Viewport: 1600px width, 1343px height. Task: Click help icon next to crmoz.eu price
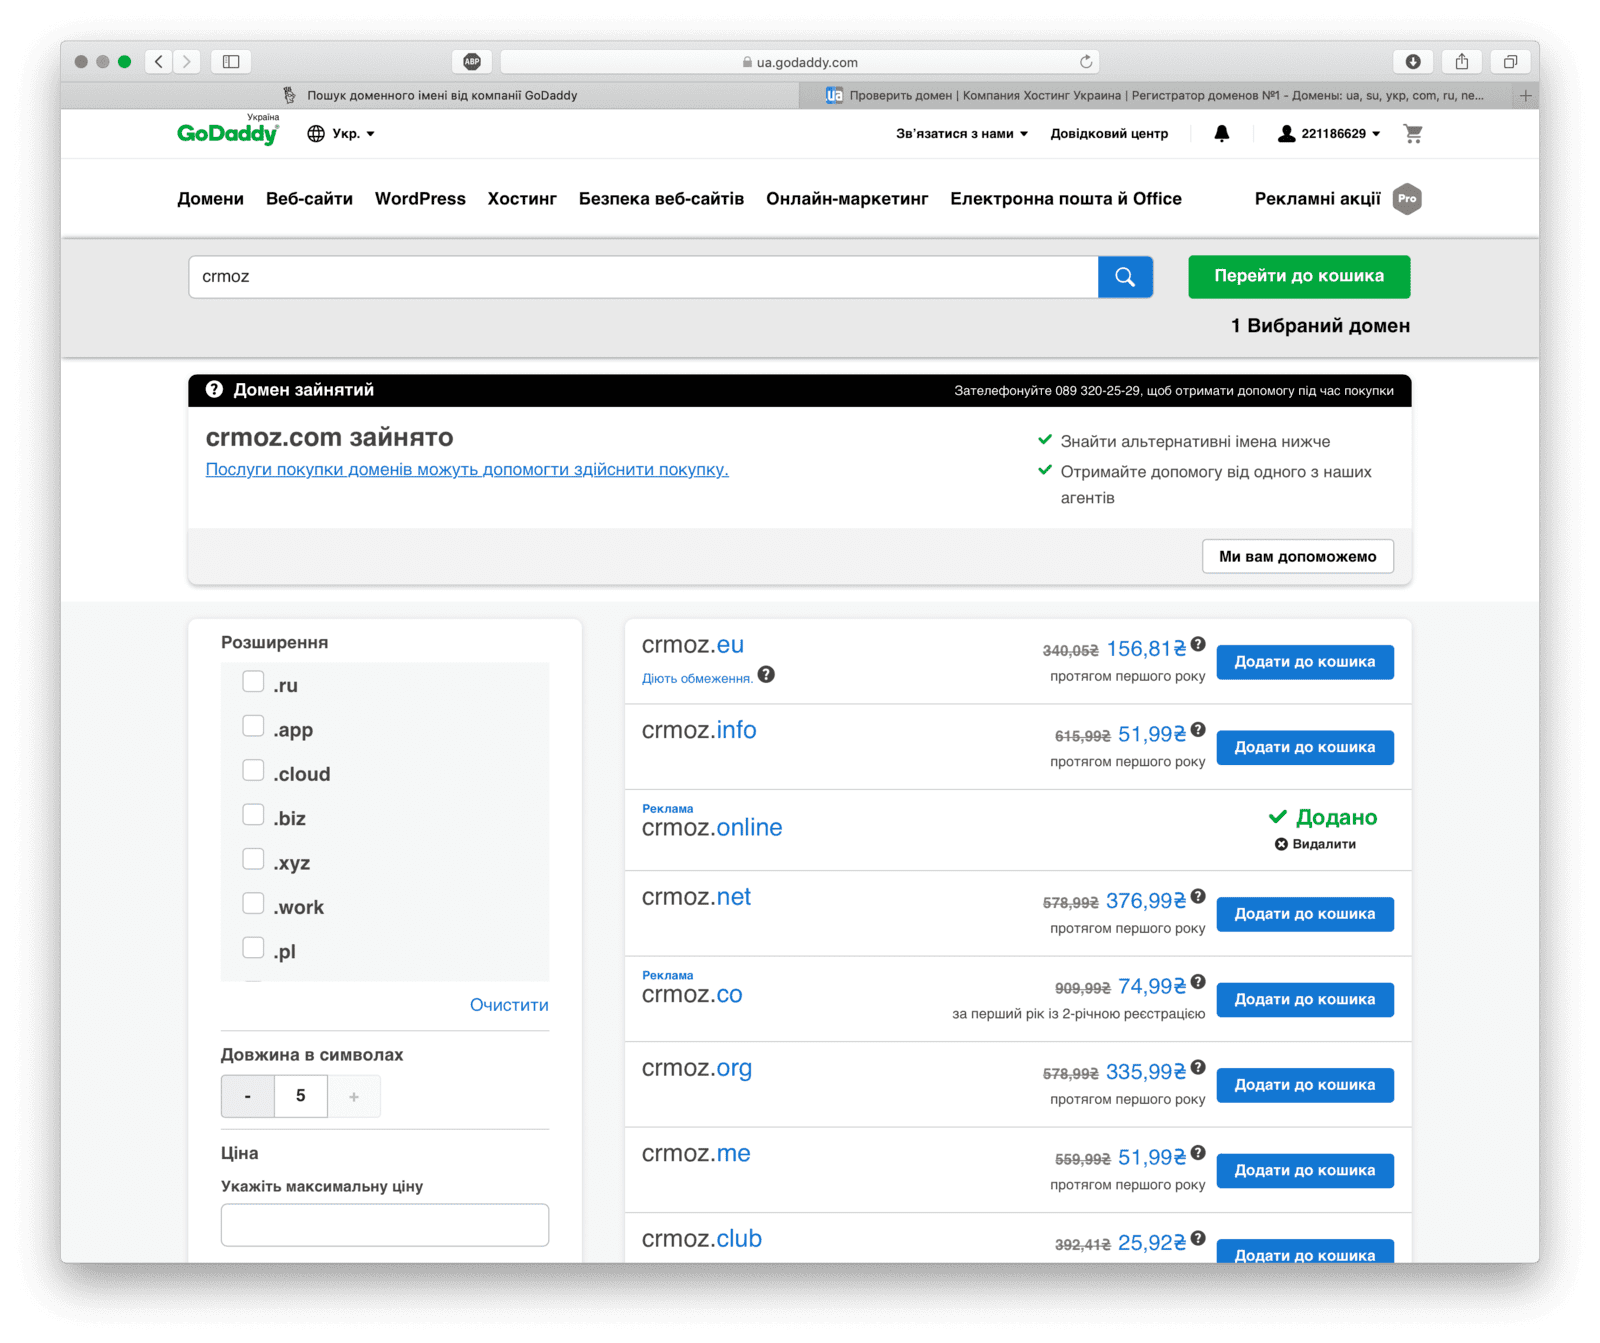click(x=1198, y=645)
